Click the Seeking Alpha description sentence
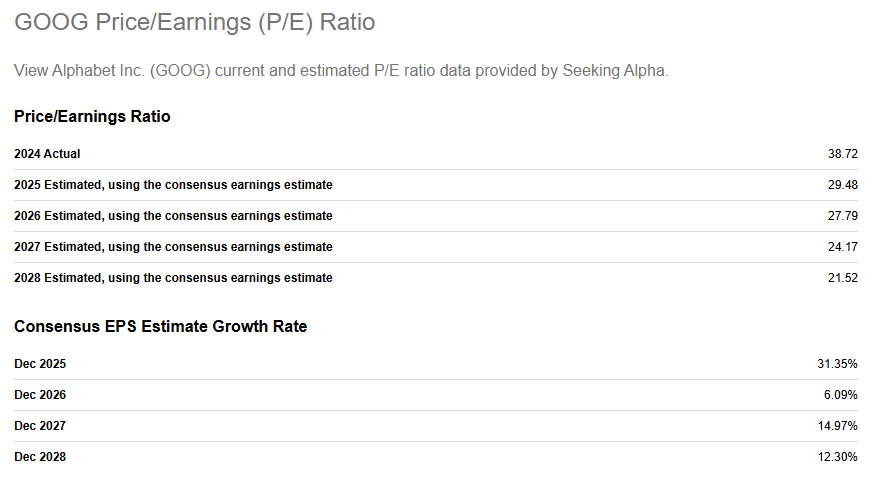The height and width of the screenshot is (482, 880). (x=341, y=71)
